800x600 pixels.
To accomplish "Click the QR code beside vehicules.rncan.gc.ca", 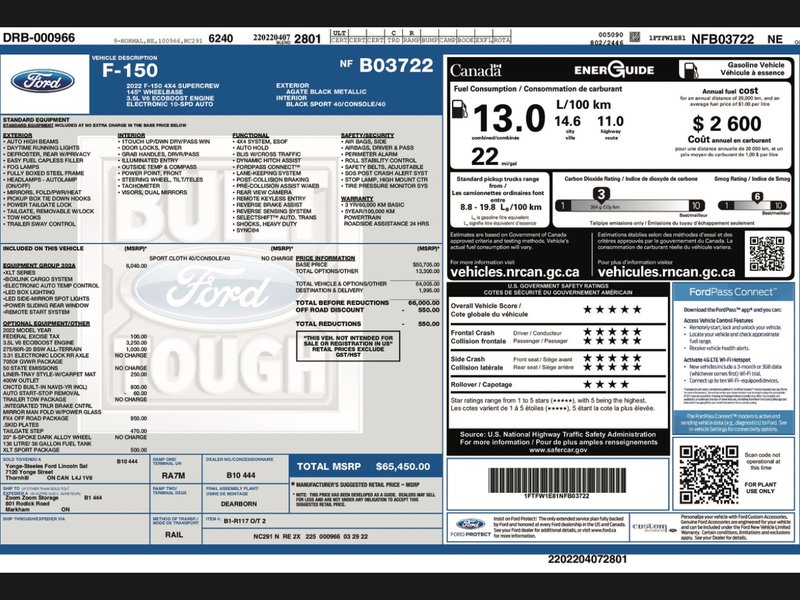I will 767,254.
